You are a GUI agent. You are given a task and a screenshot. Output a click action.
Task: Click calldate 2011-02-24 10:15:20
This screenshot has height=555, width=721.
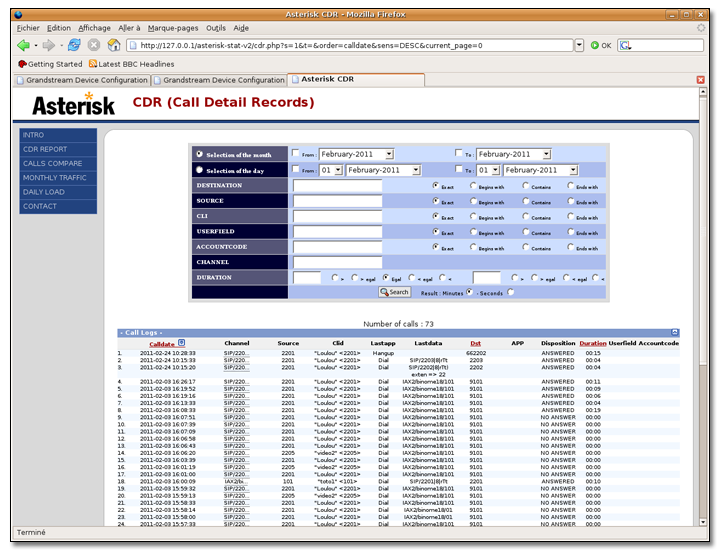(167, 367)
